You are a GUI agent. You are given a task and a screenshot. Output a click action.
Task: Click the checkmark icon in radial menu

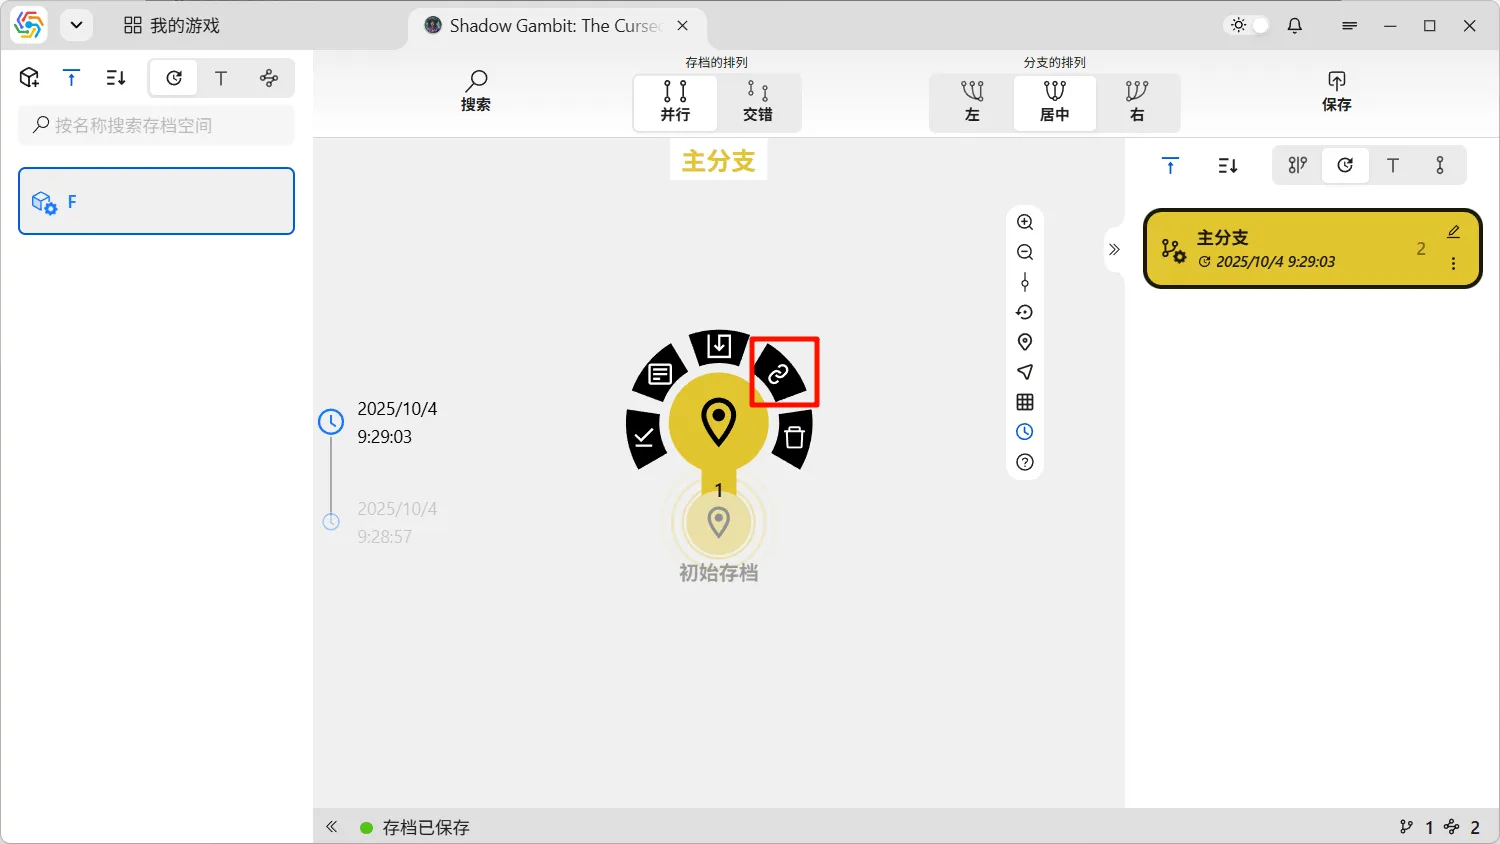[644, 437]
